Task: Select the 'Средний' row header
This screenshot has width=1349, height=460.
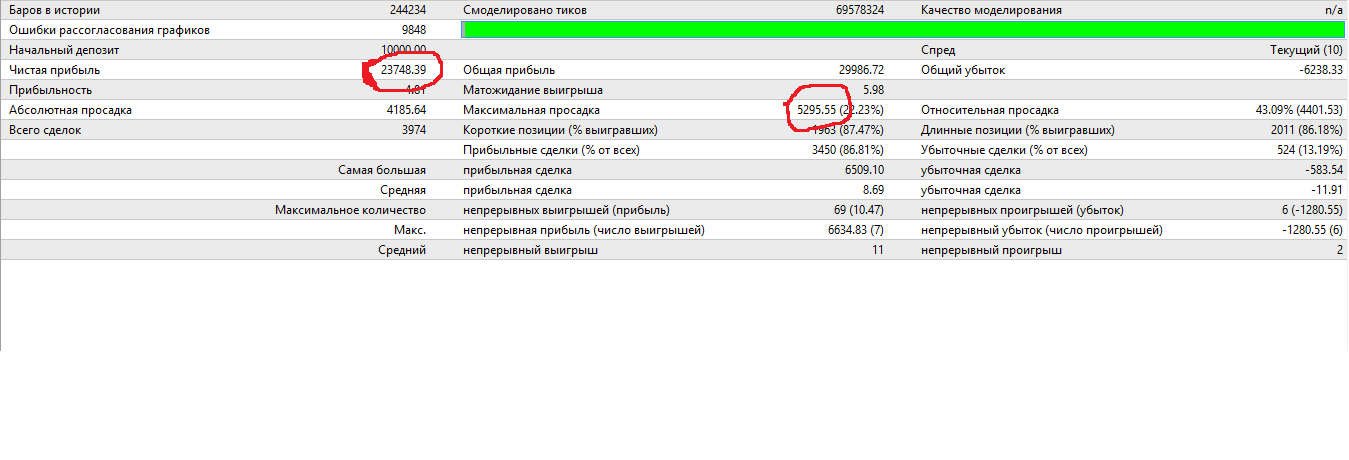Action: [x=404, y=250]
